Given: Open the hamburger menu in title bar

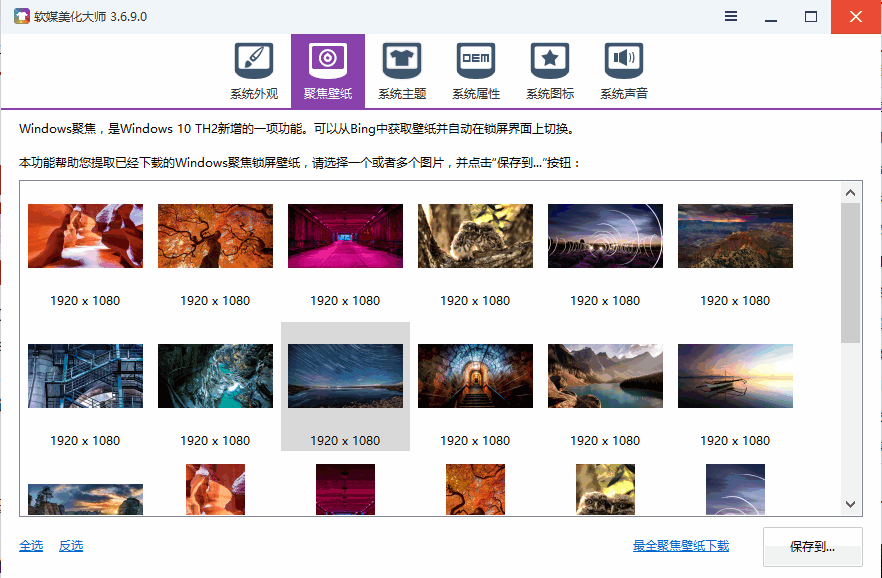Looking at the screenshot, I should tap(731, 17).
